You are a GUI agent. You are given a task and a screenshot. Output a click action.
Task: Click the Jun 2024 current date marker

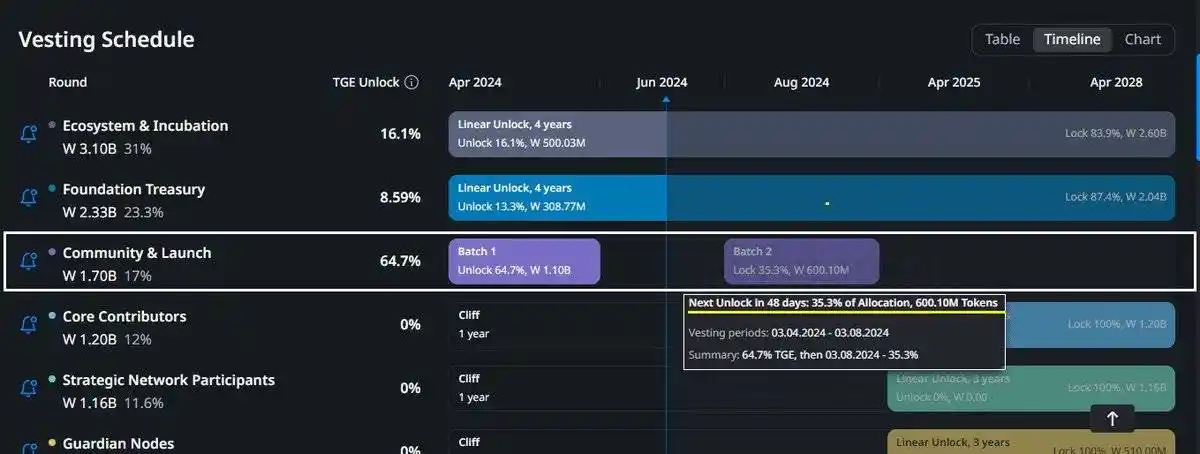666,98
